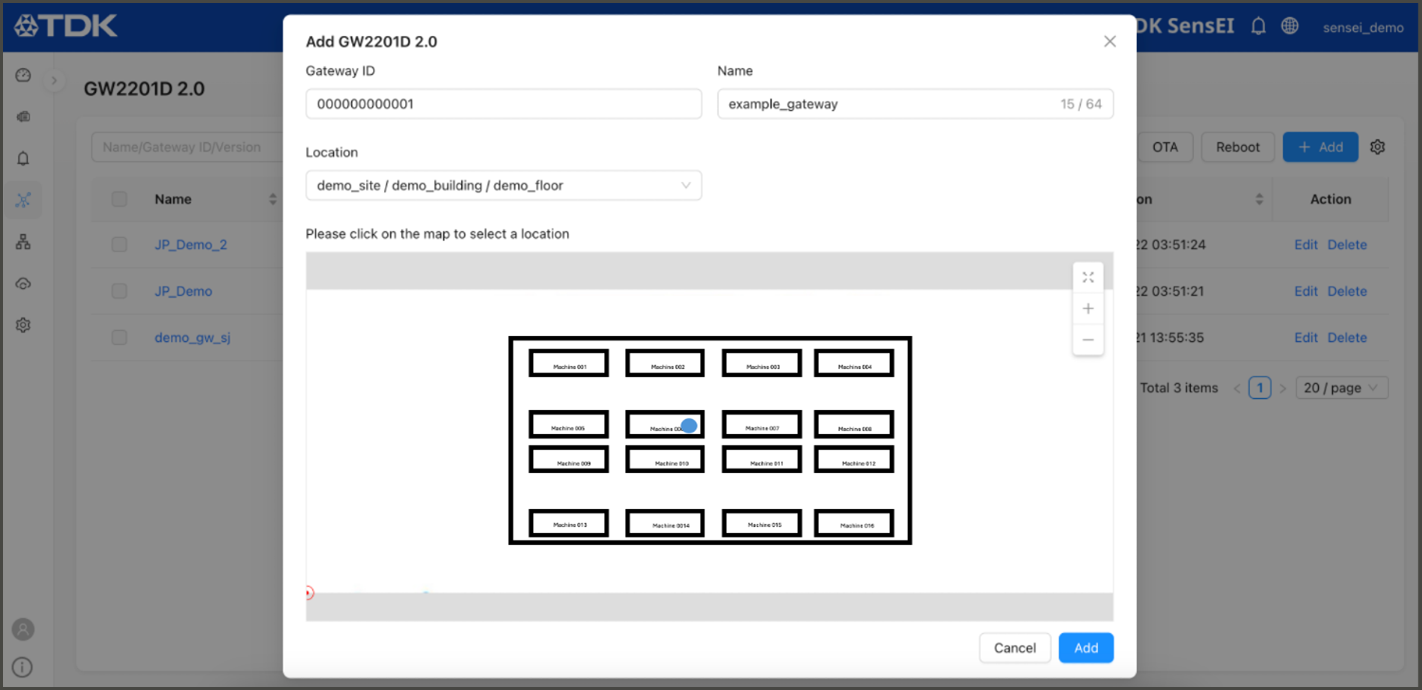The width and height of the screenshot is (1422, 690).
Task: Click next page arrow in pagination
Action: tap(1283, 388)
